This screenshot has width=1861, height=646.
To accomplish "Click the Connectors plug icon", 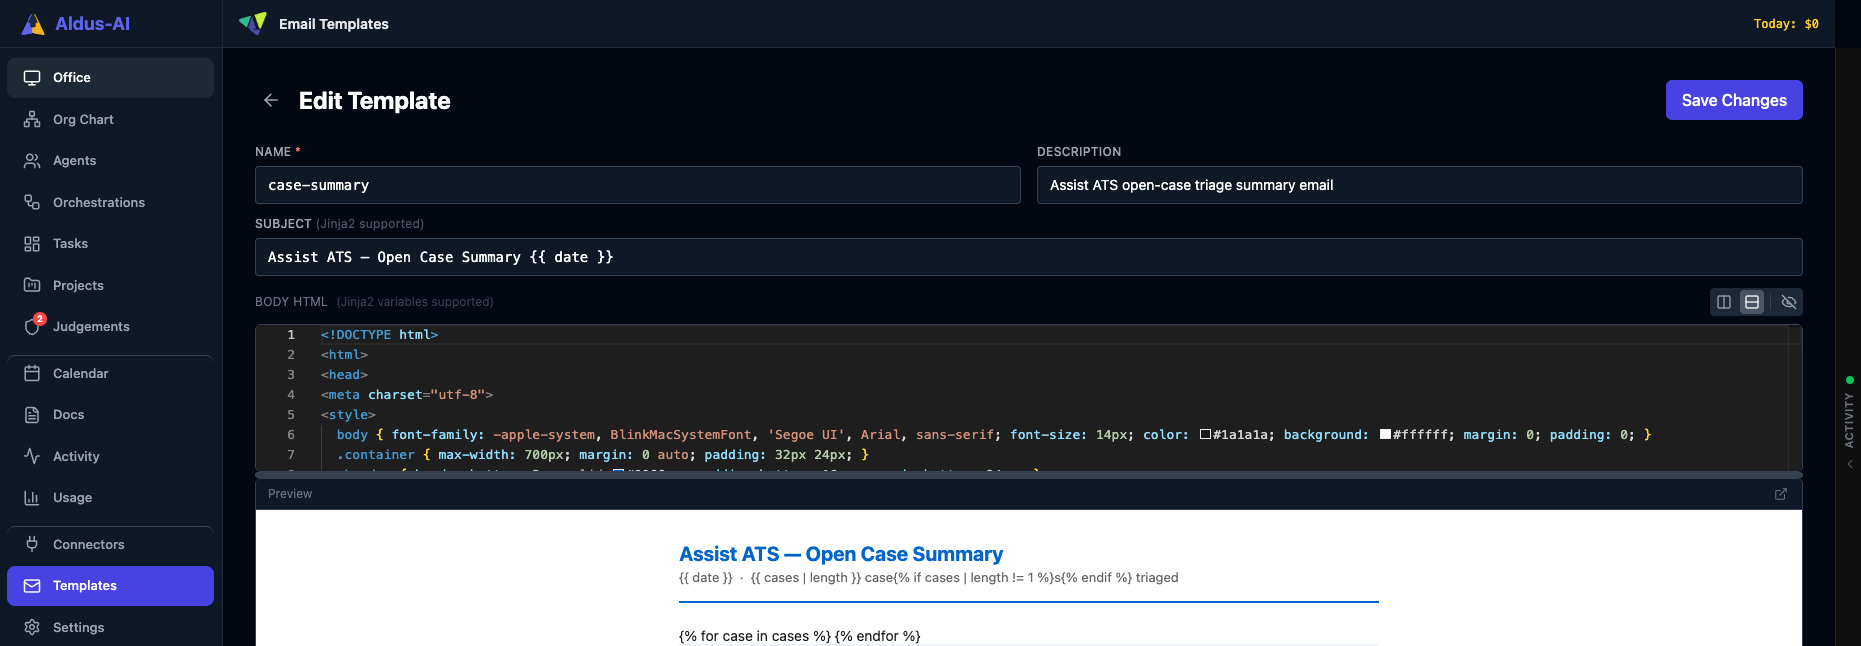I will coord(32,544).
